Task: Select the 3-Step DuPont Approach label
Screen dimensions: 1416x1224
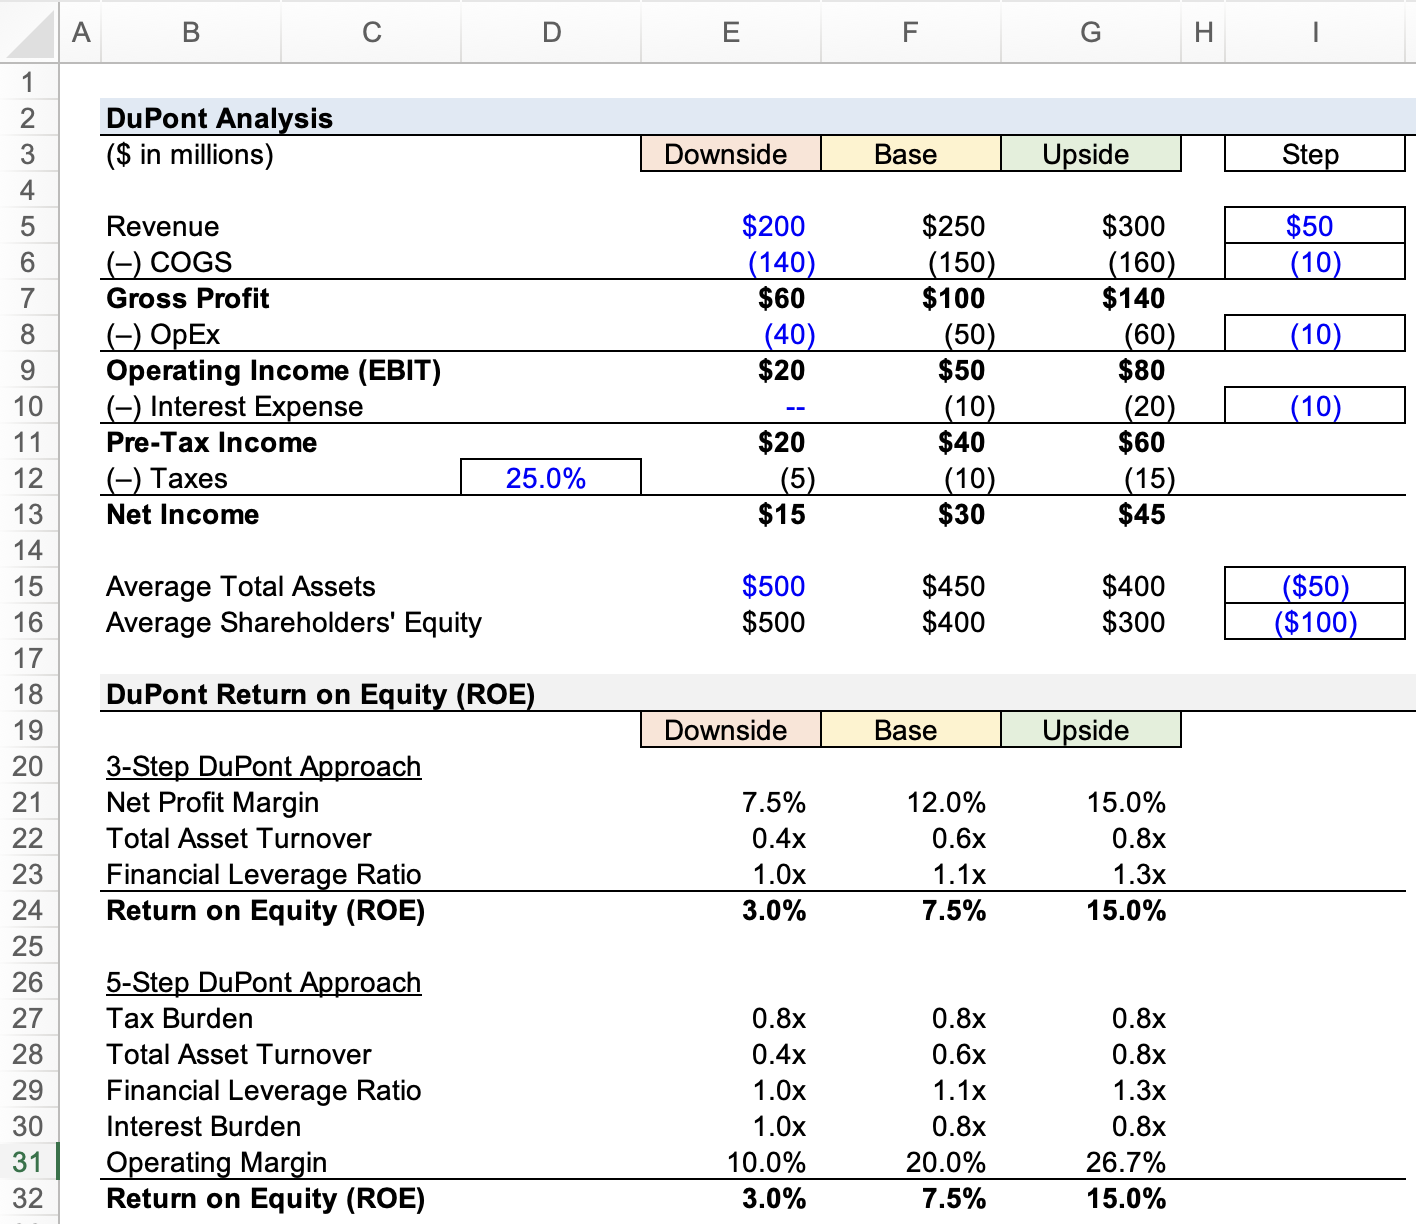Action: (x=264, y=766)
